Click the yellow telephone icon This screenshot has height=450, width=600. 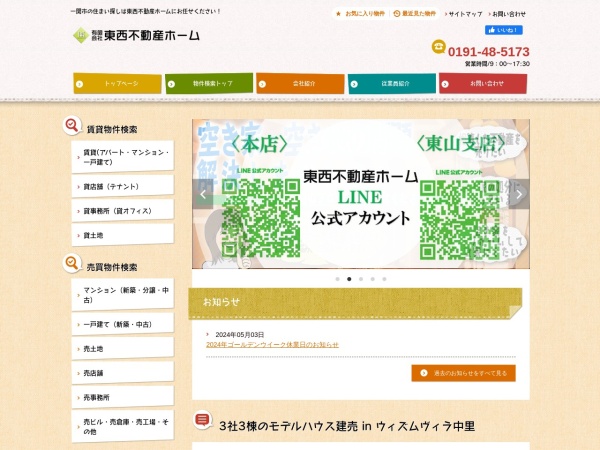tap(439, 47)
